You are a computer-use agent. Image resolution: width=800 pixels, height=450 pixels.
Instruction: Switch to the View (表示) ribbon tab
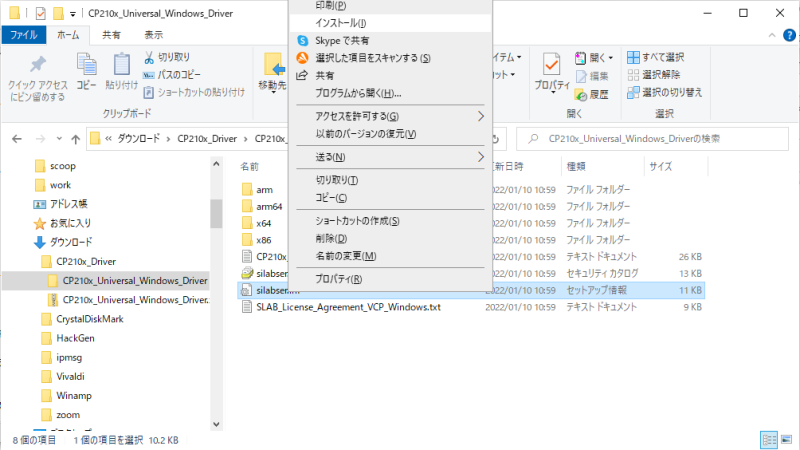click(154, 35)
